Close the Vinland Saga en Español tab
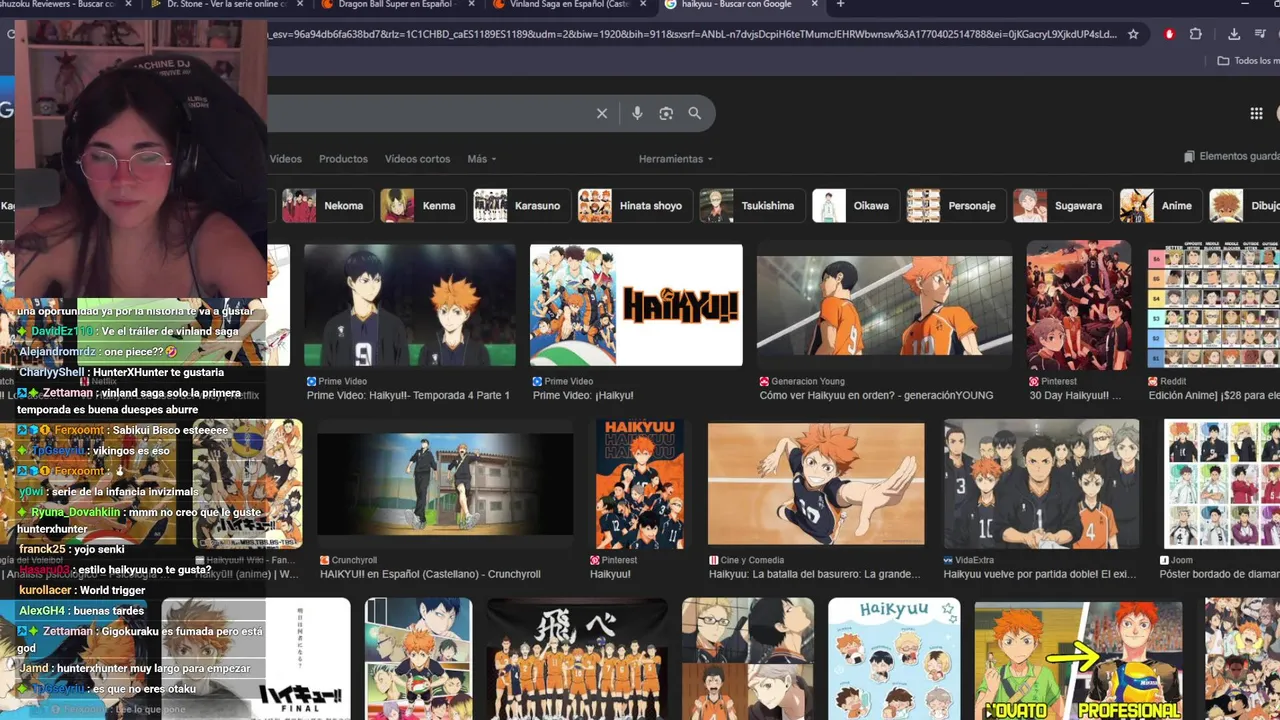This screenshot has width=1280, height=720. tap(645, 5)
